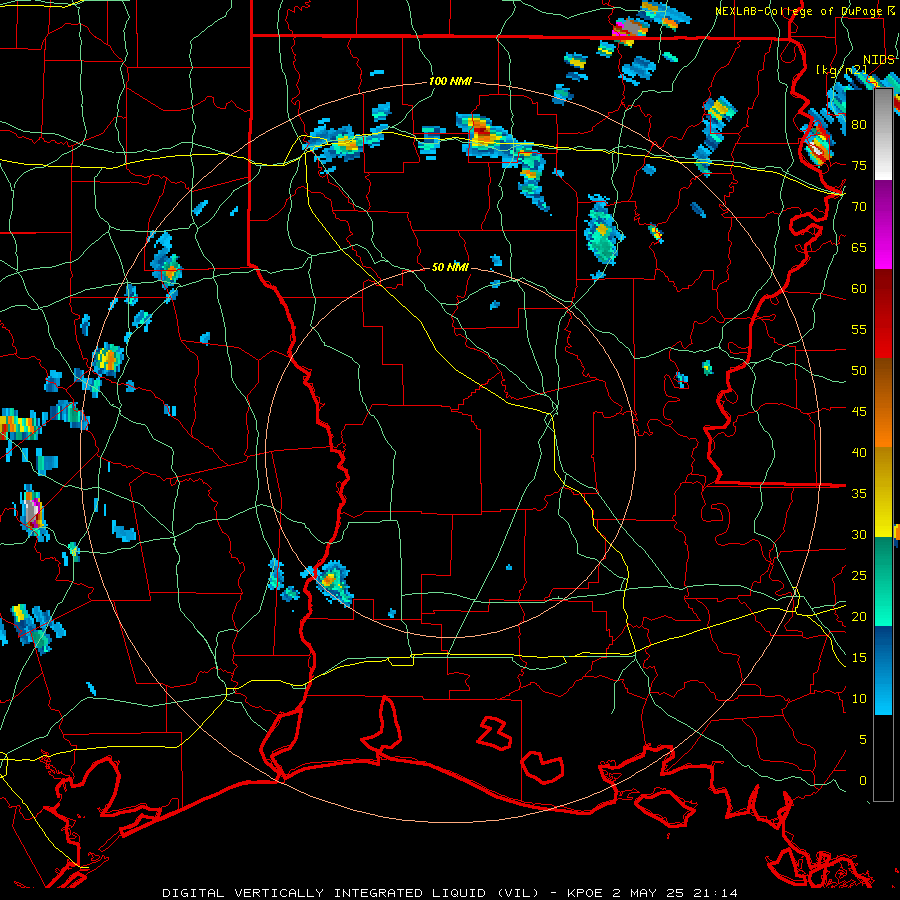Pick the white-gray band of the color scale
900x900 pixels.
click(883, 135)
